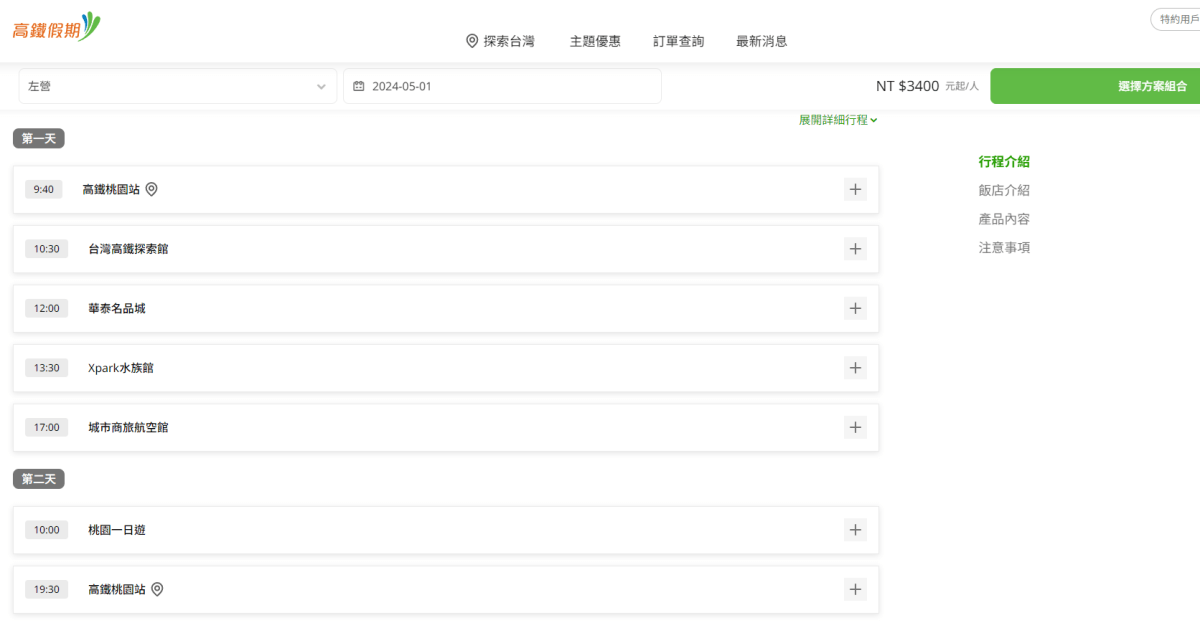The height and width of the screenshot is (628, 1200).
Task: Click map pin icon beside first 高鐵桃園站
Action: [152, 189]
